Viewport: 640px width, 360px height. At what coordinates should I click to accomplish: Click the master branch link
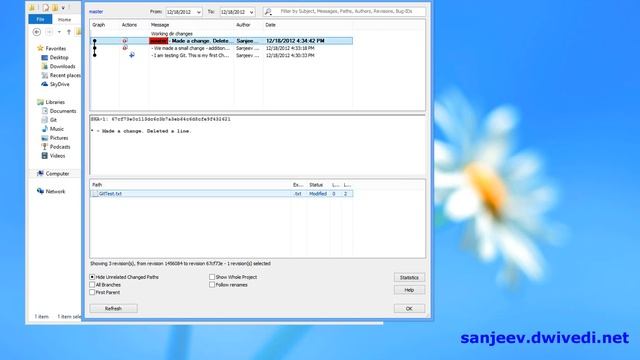tap(96, 12)
